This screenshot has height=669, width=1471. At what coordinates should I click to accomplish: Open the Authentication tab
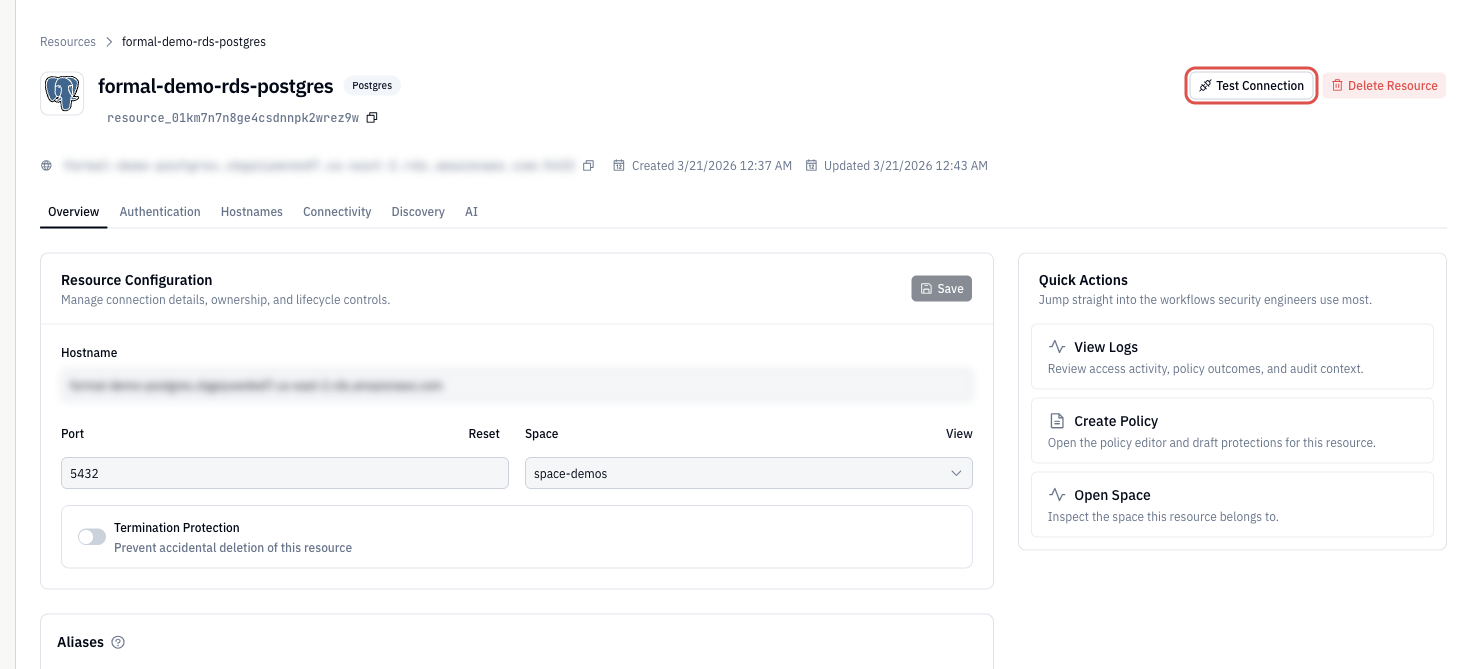(160, 212)
